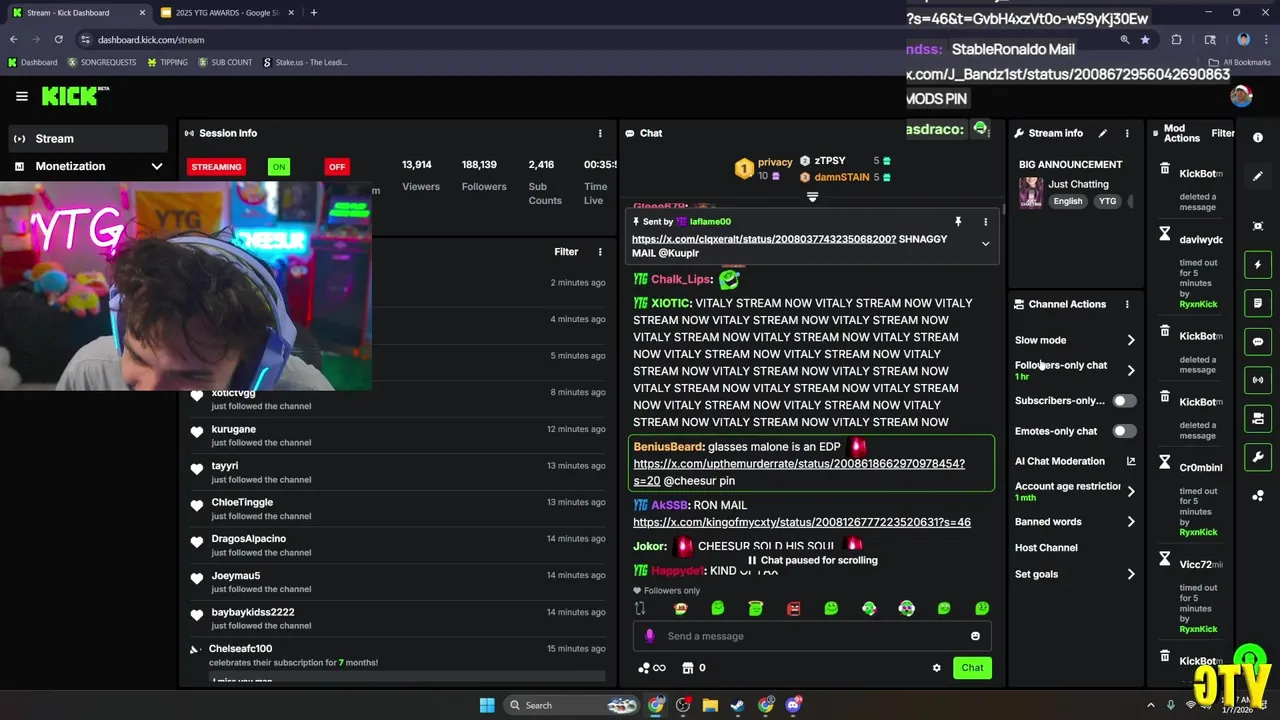Click the red OFF stream indicator
The width and height of the screenshot is (1280, 720).
(x=337, y=167)
